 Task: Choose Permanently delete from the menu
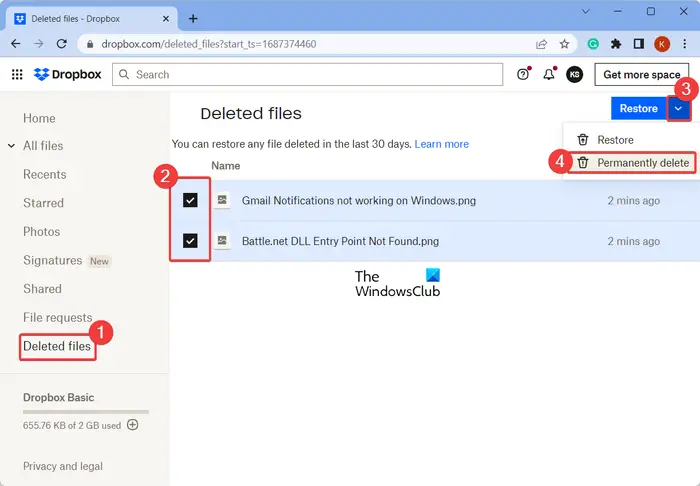coord(632,162)
